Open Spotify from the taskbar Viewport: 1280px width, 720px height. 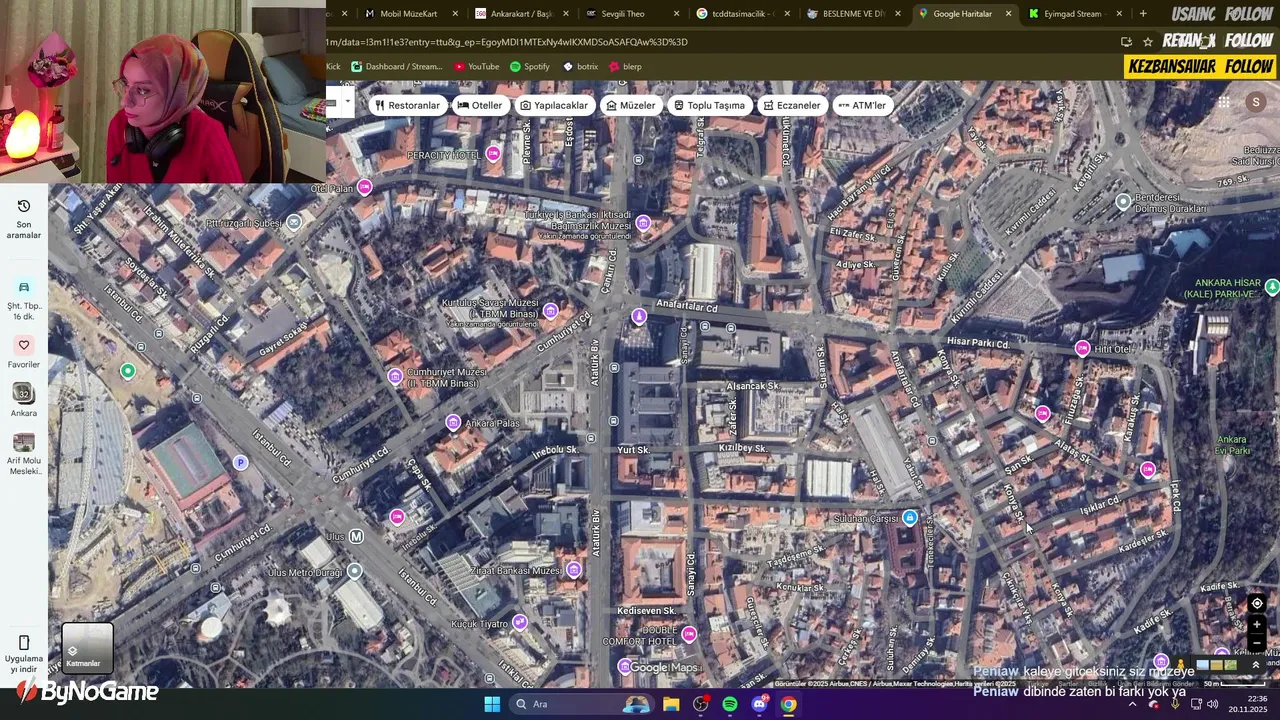730,704
